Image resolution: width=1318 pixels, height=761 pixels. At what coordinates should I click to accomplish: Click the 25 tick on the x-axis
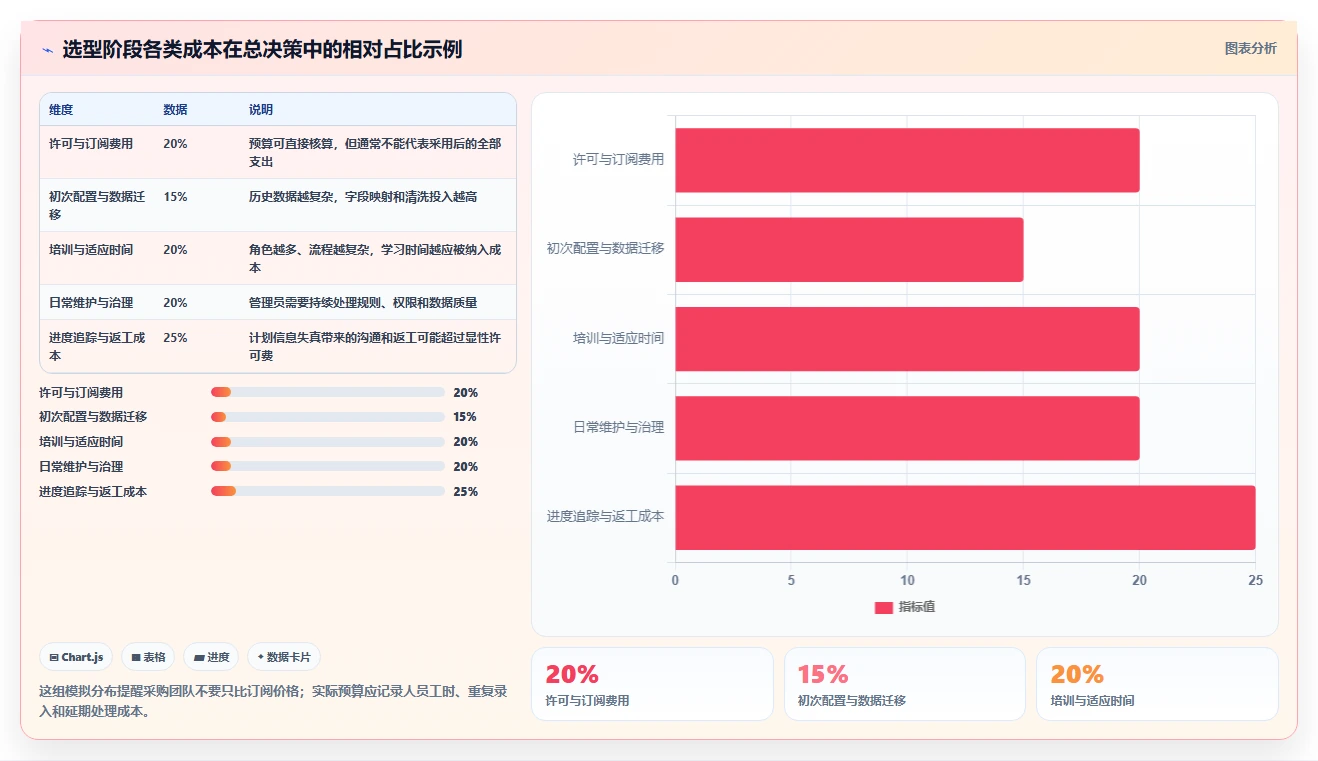pyautogui.click(x=1255, y=580)
